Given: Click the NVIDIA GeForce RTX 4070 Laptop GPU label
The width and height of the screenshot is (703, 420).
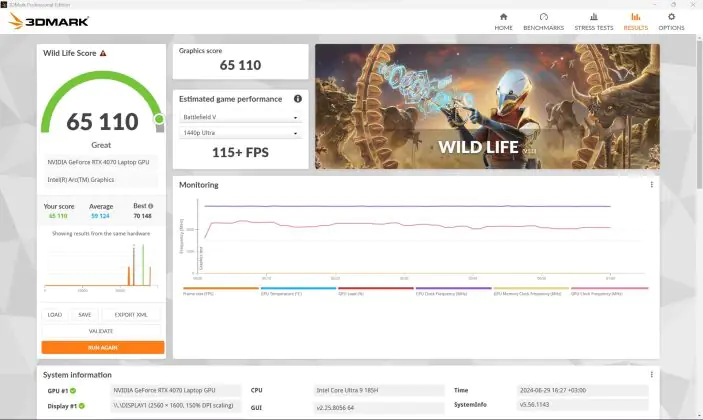Looking at the screenshot, I should click(x=99, y=162).
